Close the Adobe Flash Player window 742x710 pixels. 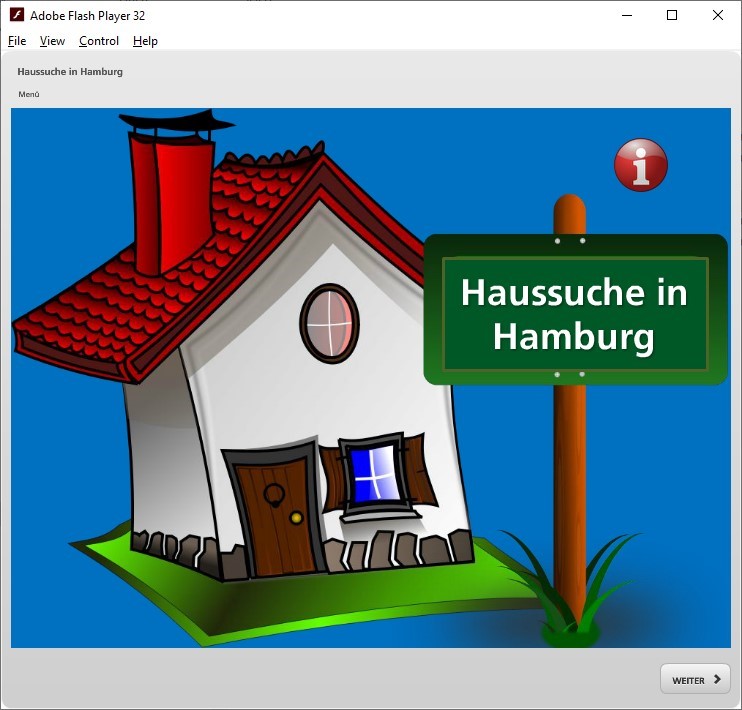[718, 15]
